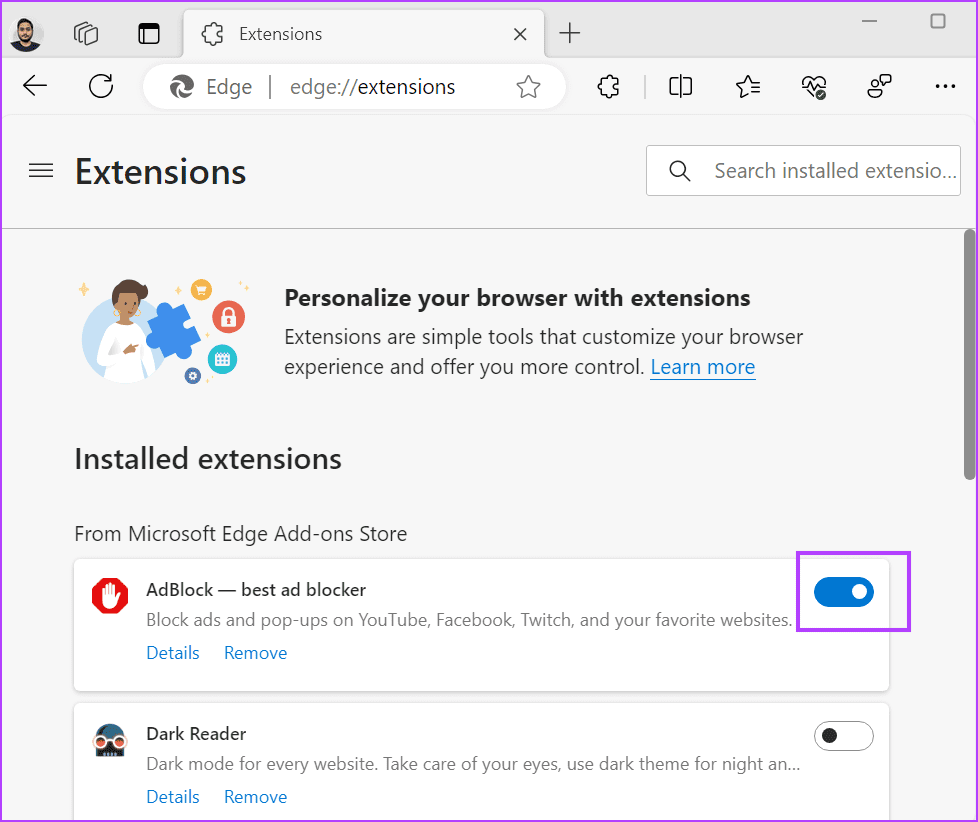Remove the AdBlock extension

[x=256, y=653]
